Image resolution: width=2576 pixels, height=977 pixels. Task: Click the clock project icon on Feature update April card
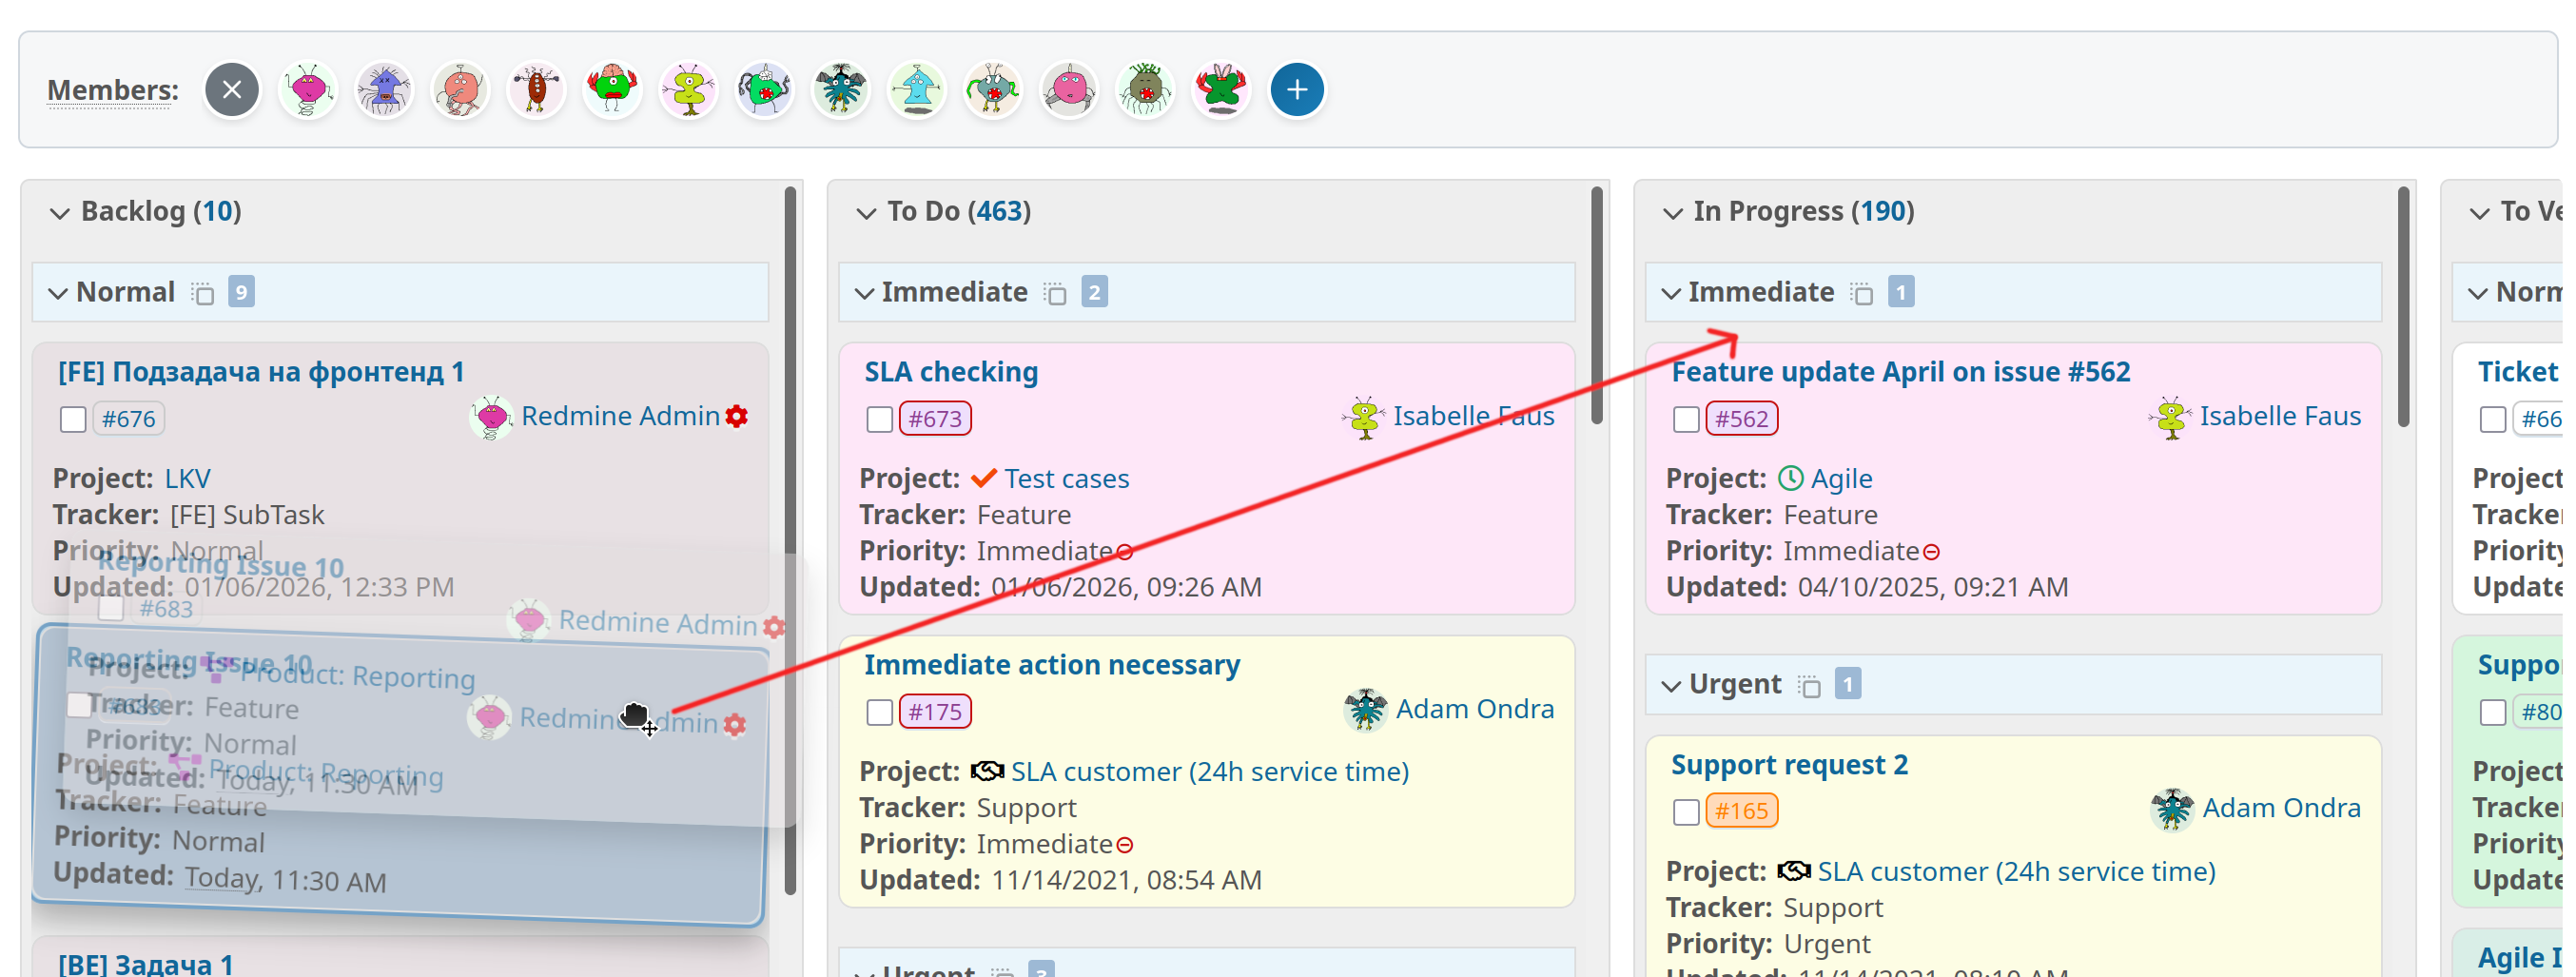[x=1790, y=478]
